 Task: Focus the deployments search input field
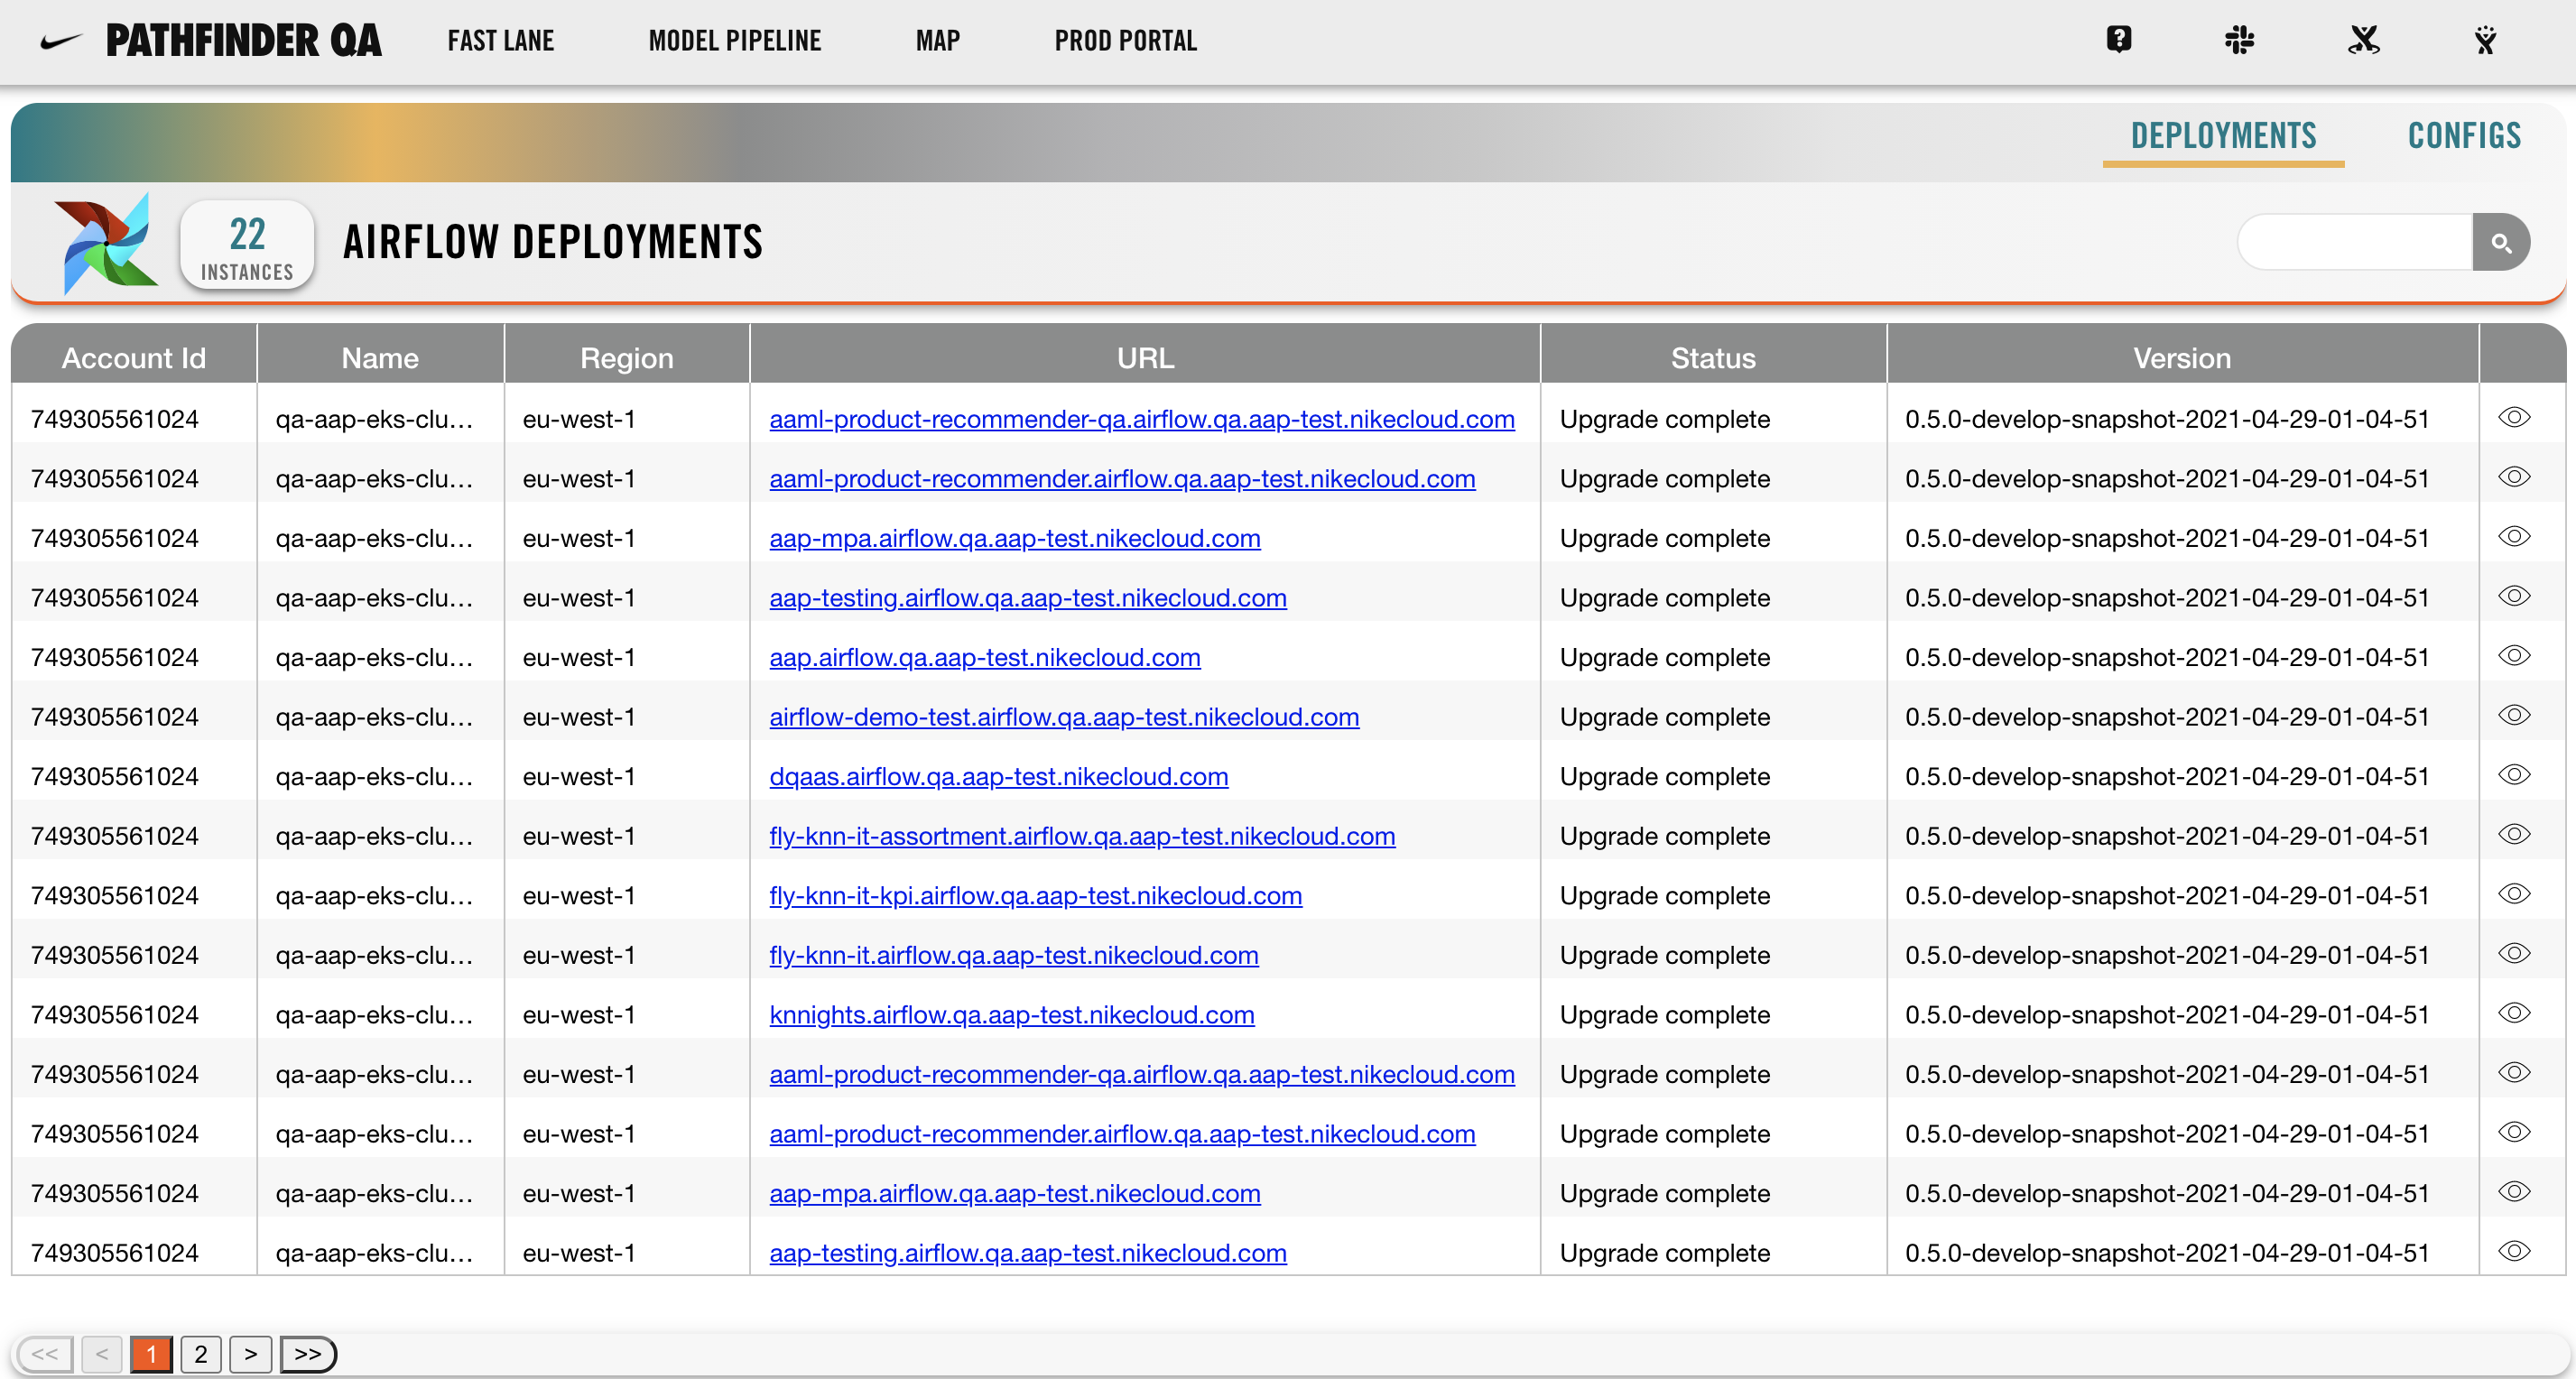tap(2354, 242)
